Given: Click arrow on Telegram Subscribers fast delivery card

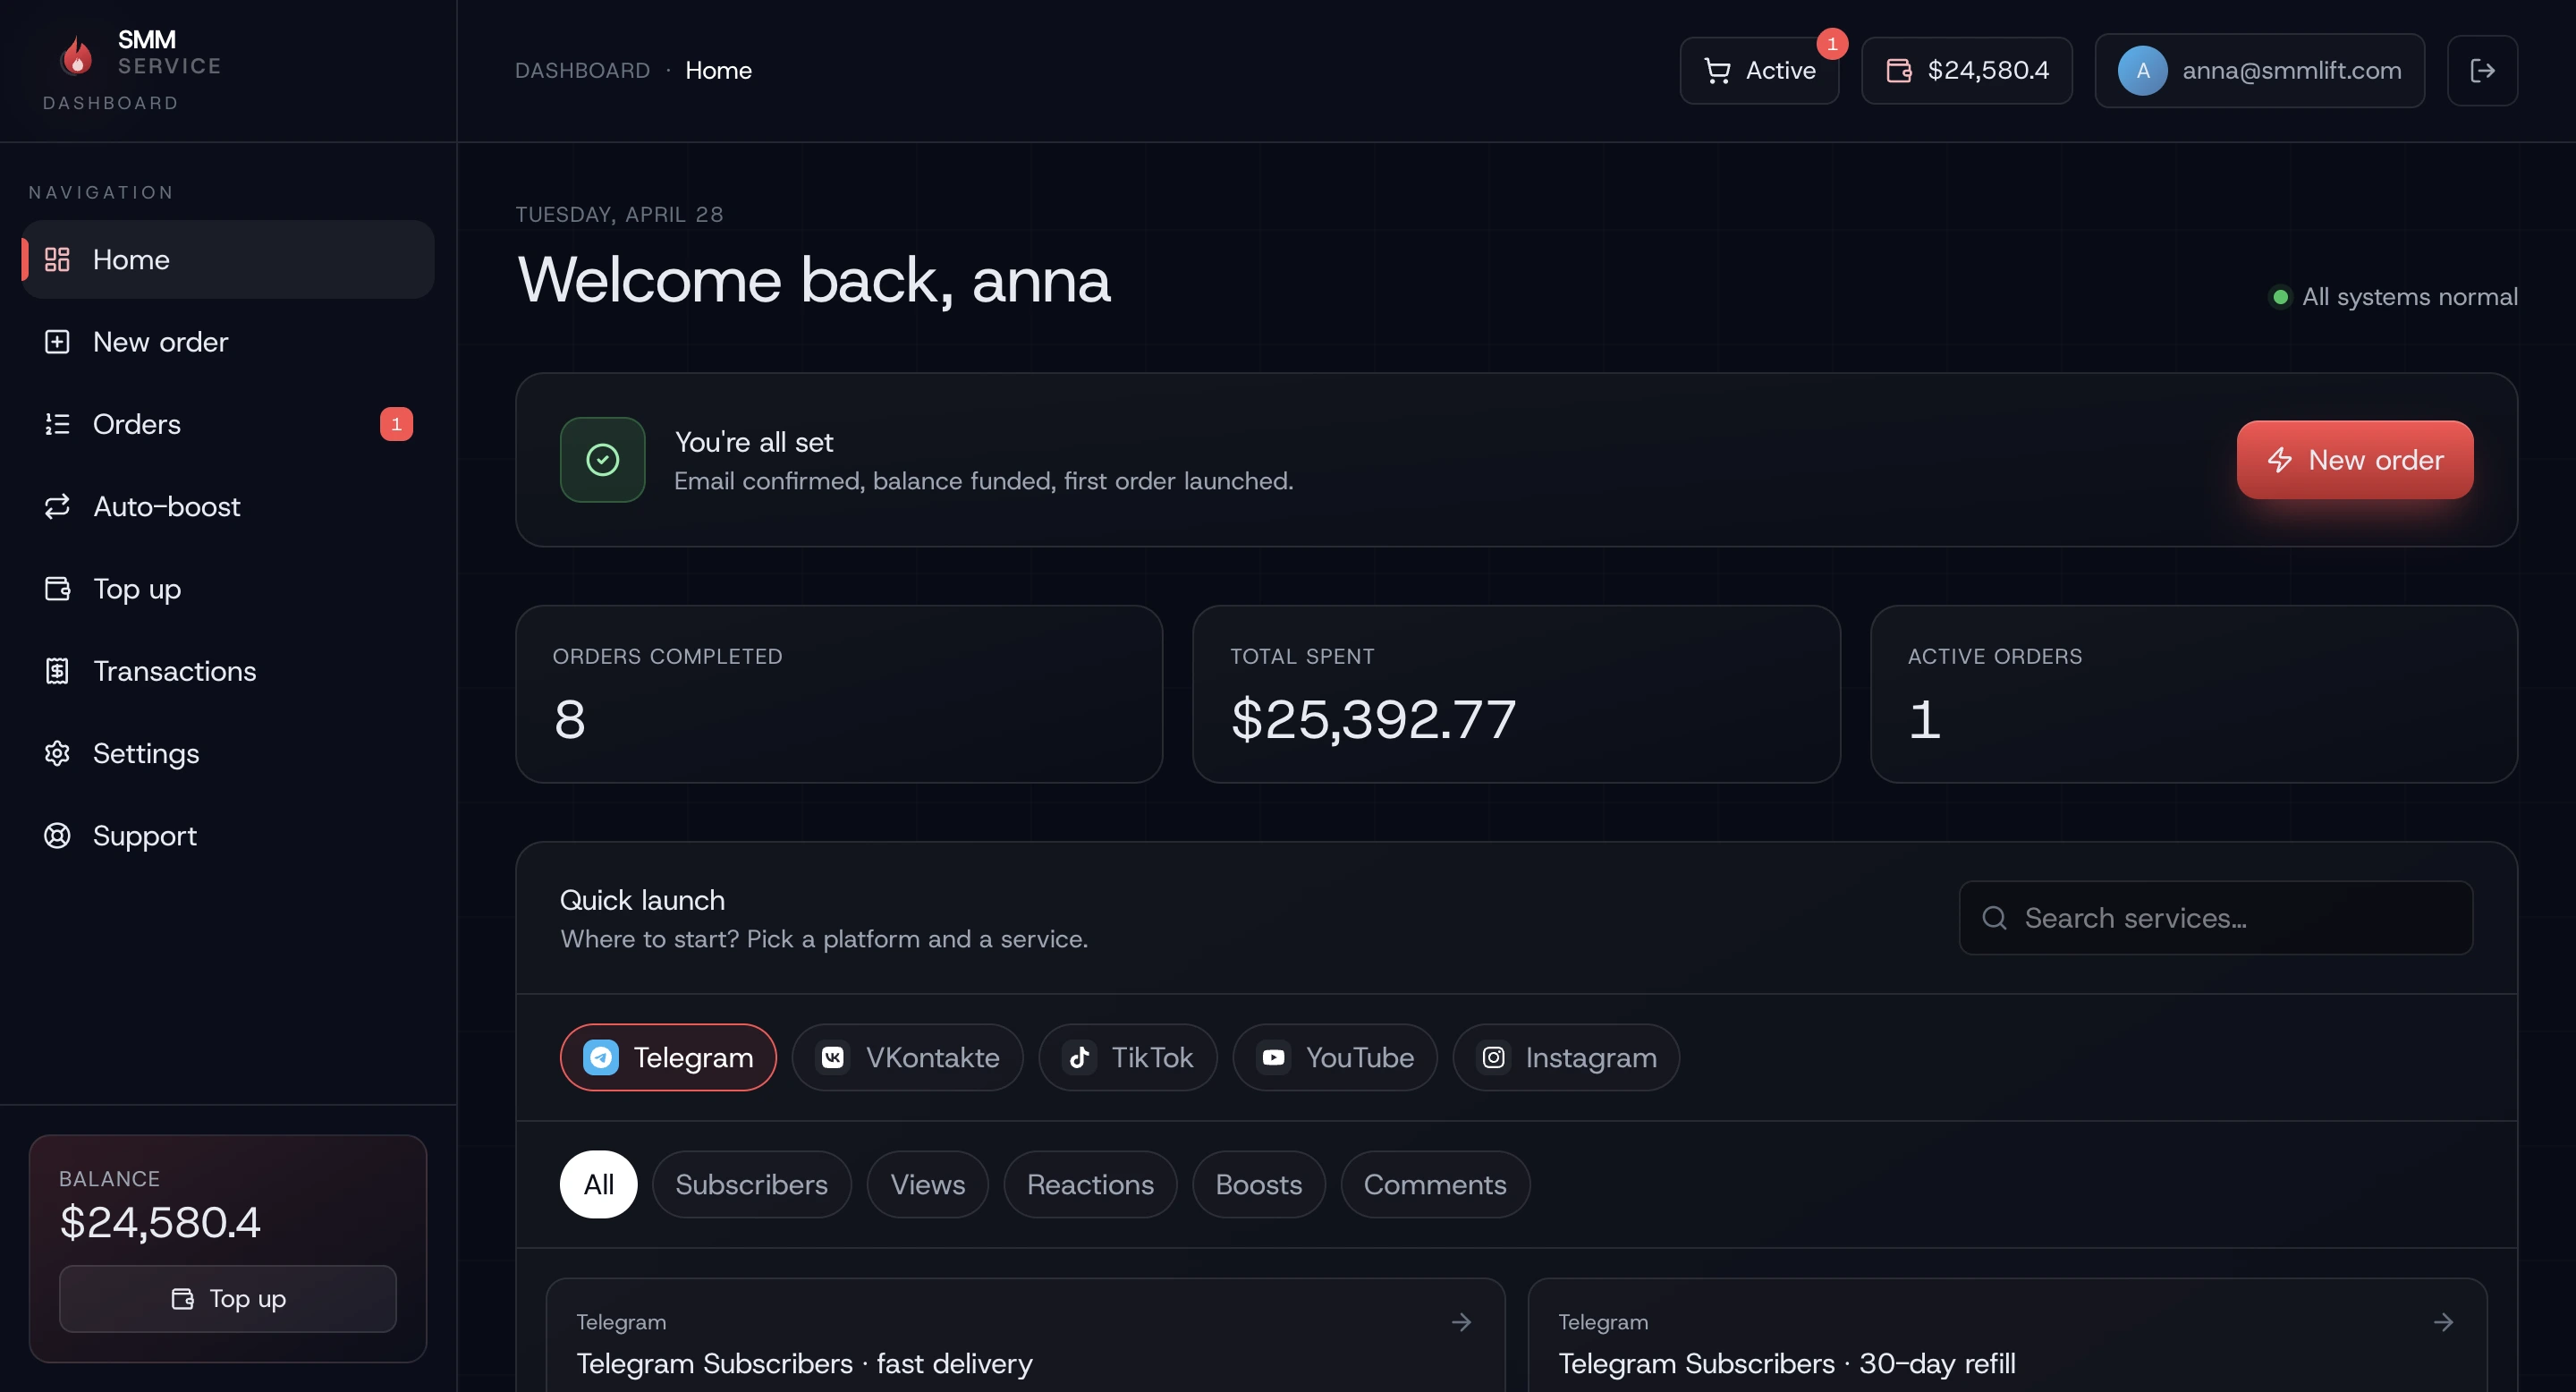Looking at the screenshot, I should [1461, 1322].
